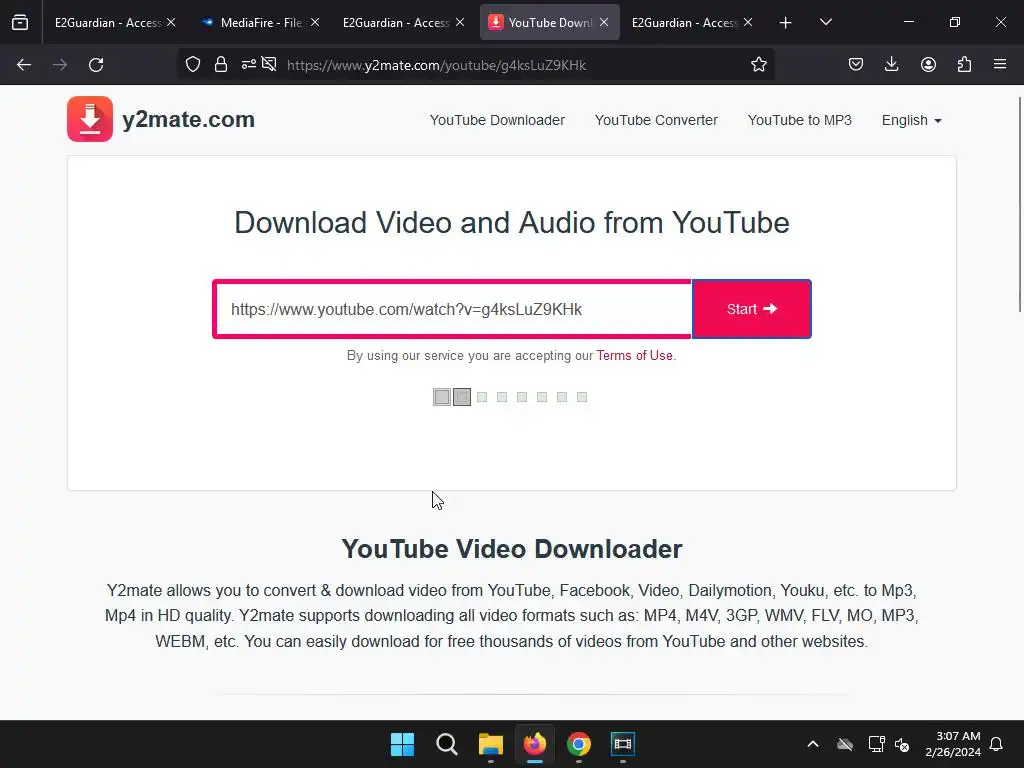
Task: Show hidden icons in the system tray
Action: coord(813,744)
